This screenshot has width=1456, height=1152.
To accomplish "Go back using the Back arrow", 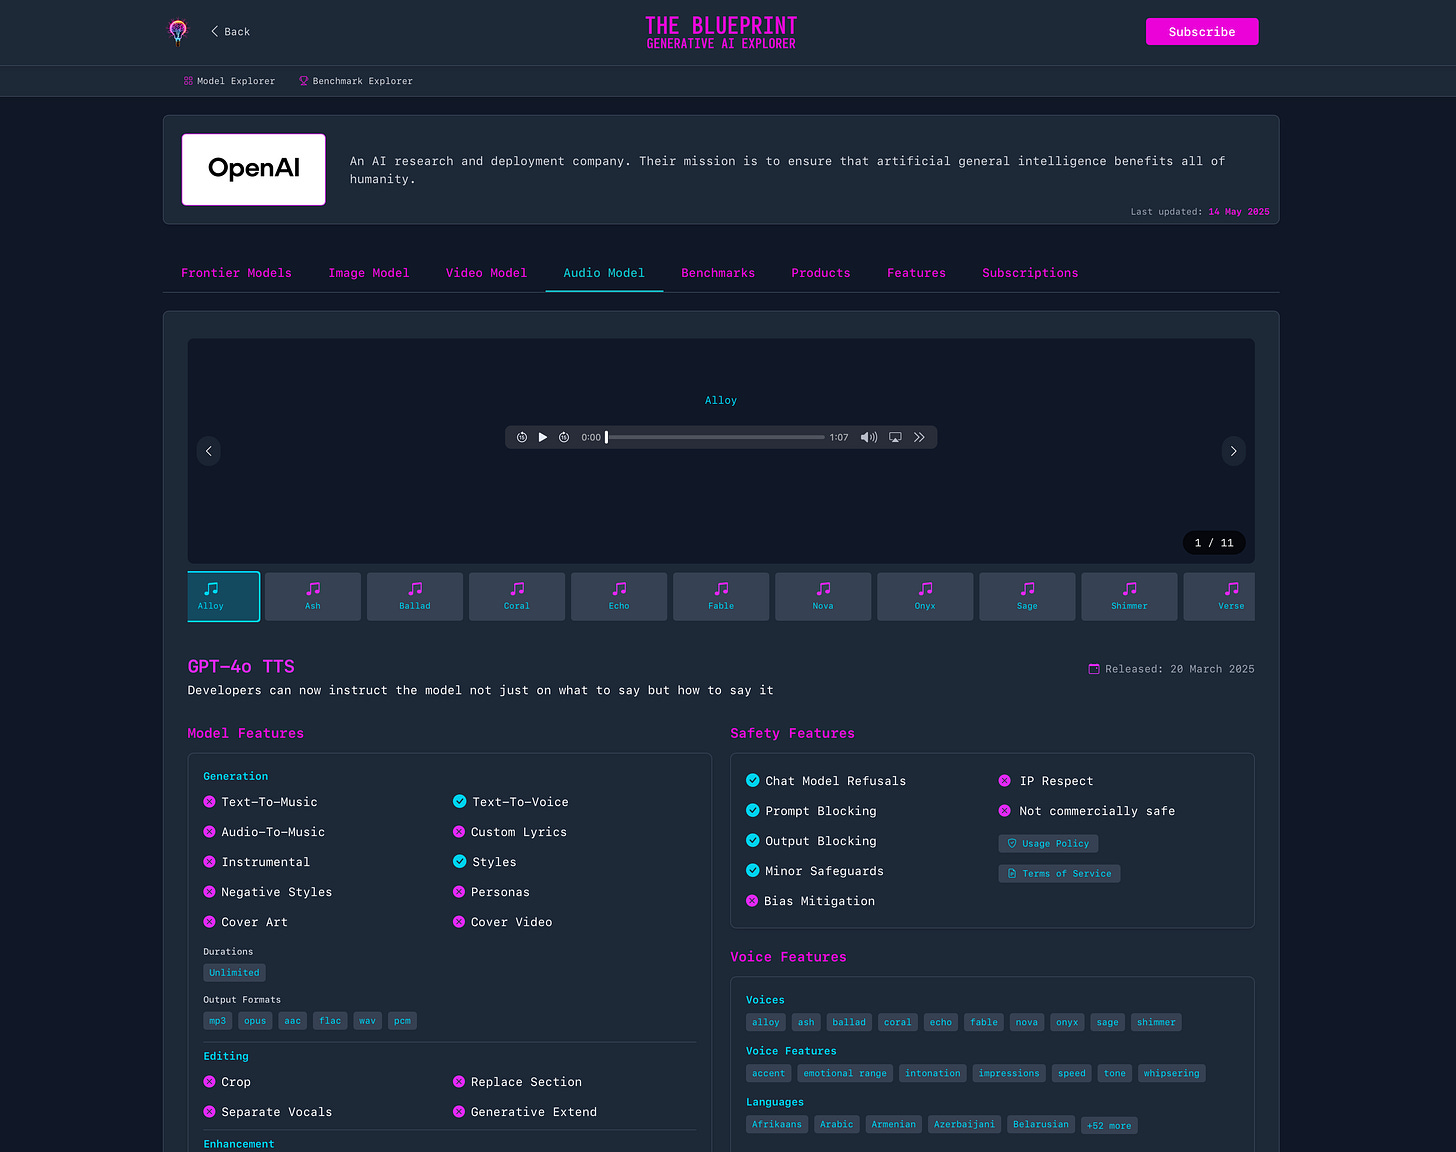I will [230, 32].
